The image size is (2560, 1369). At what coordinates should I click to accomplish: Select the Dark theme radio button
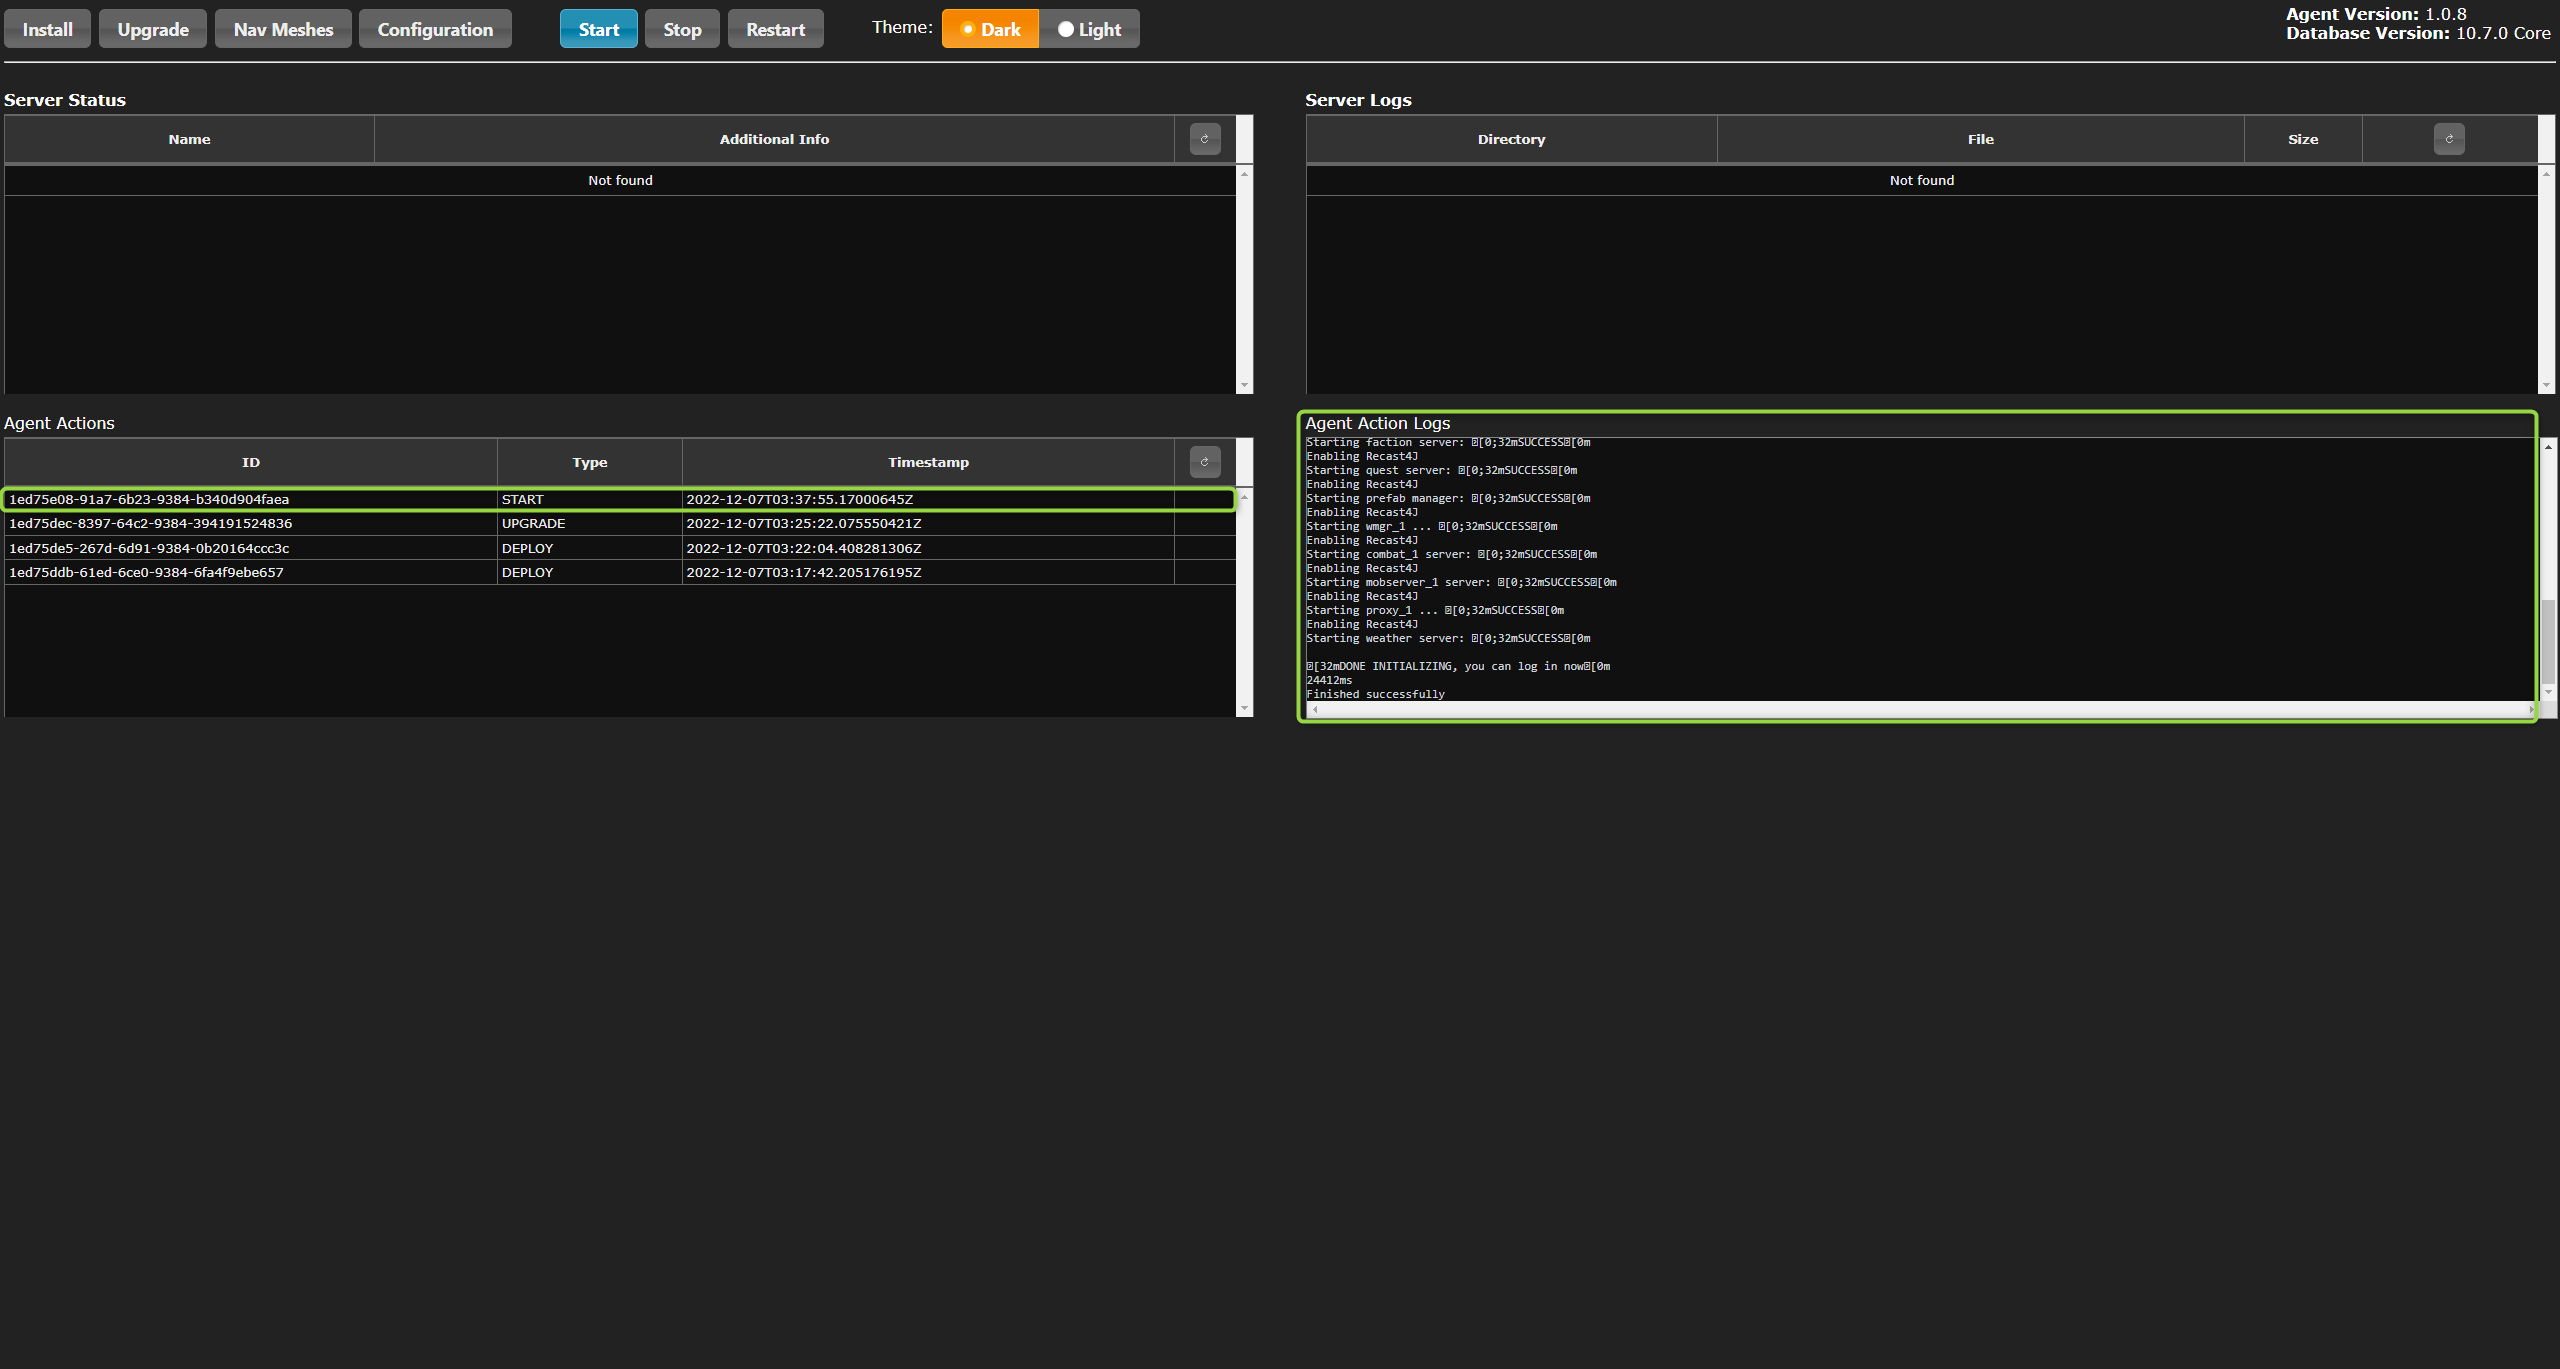click(x=989, y=29)
